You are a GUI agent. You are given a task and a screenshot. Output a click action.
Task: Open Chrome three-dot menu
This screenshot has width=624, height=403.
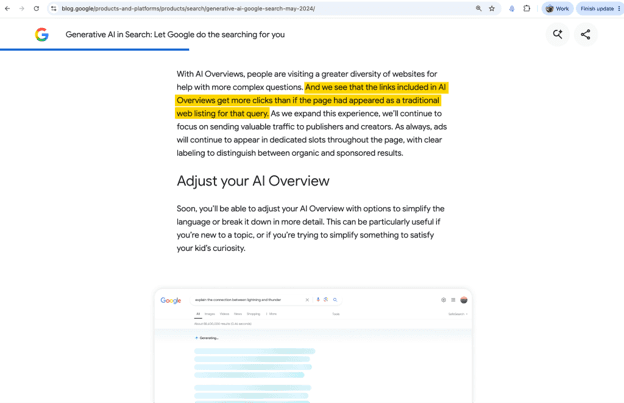pos(619,8)
